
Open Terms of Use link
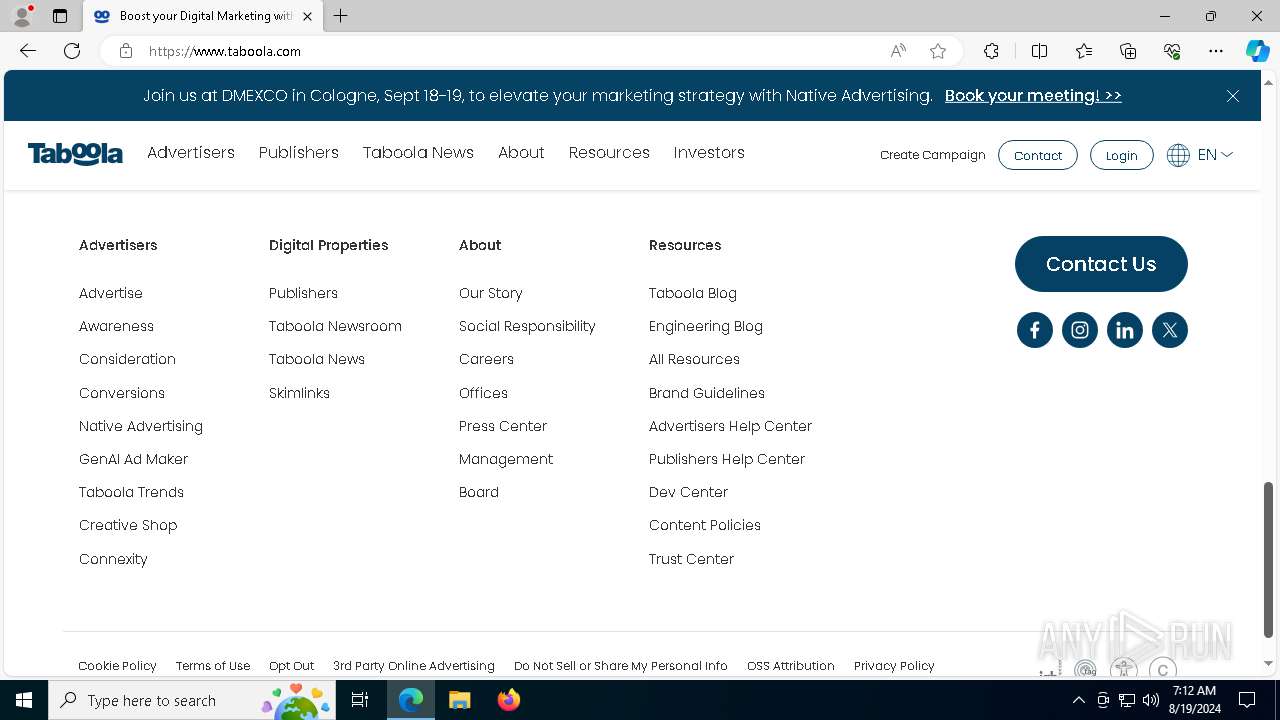click(x=213, y=666)
